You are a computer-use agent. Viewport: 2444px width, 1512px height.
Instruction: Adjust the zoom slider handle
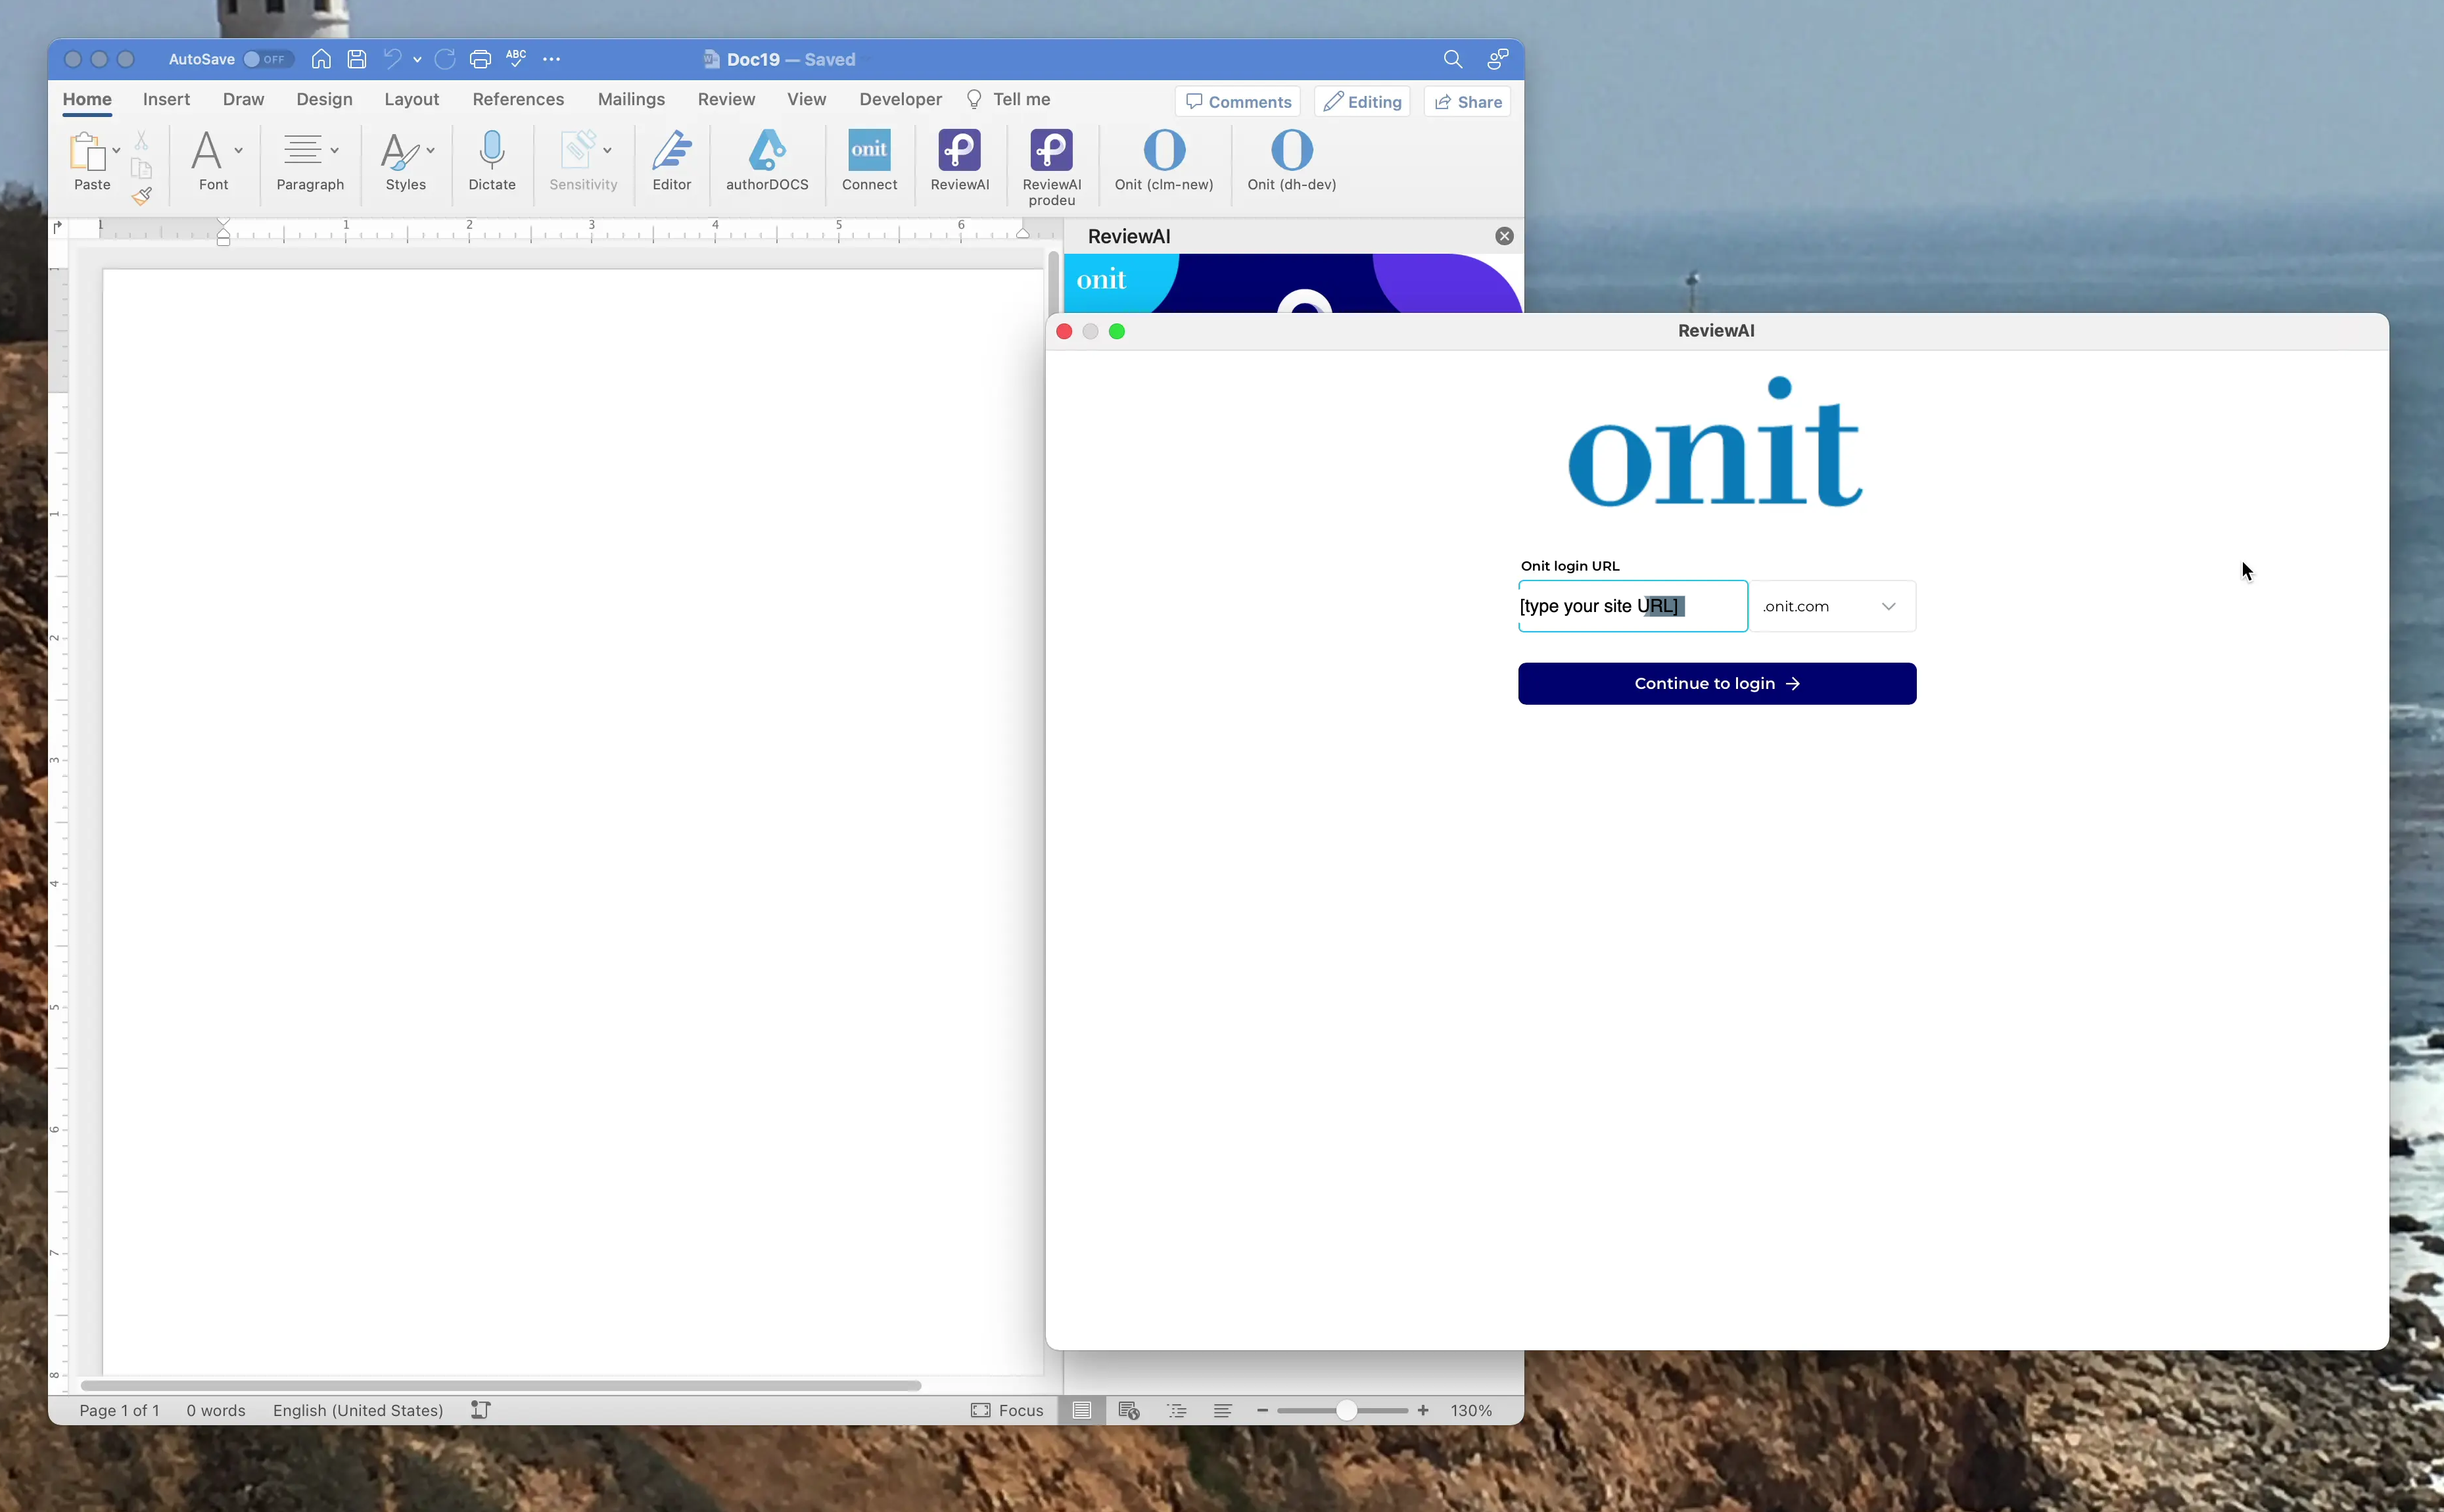[x=1346, y=1410]
